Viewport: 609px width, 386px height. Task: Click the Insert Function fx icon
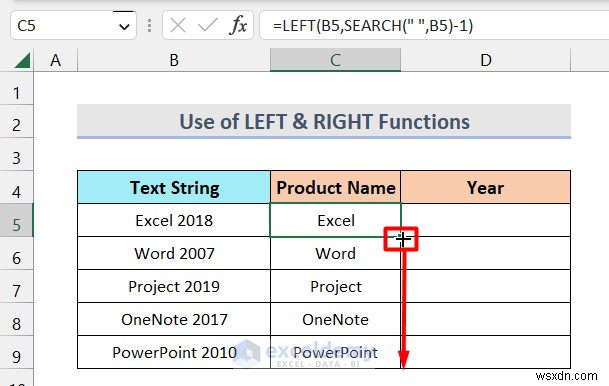[238, 26]
